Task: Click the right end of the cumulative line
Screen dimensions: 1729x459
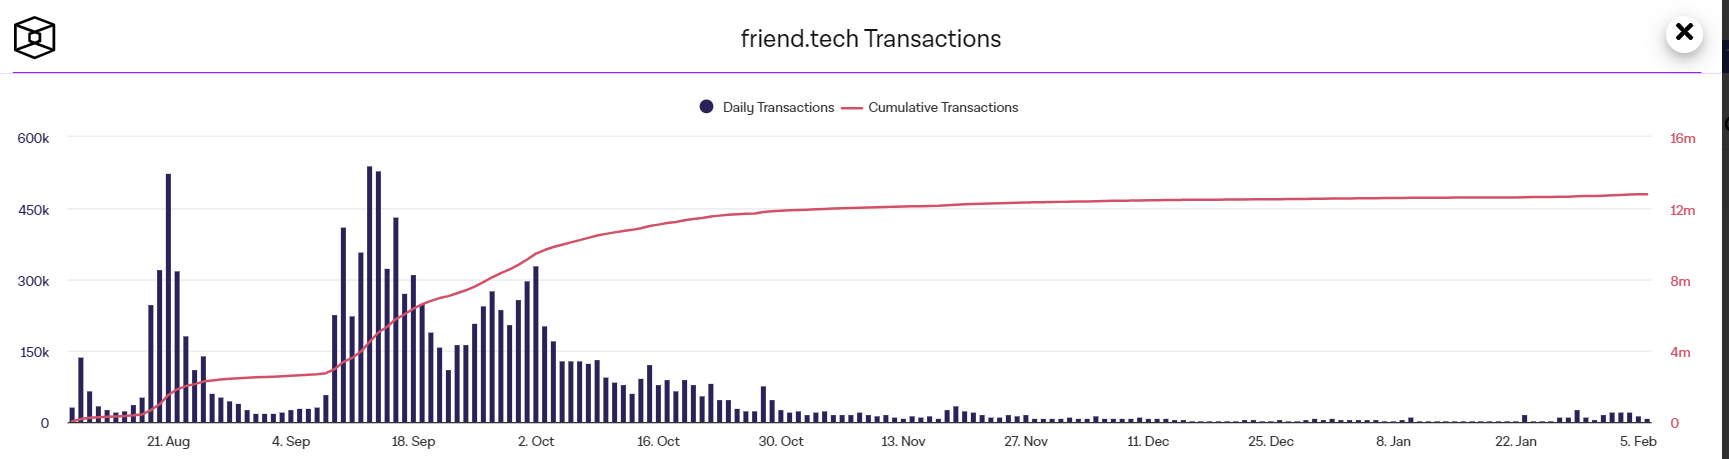Action: click(1646, 194)
